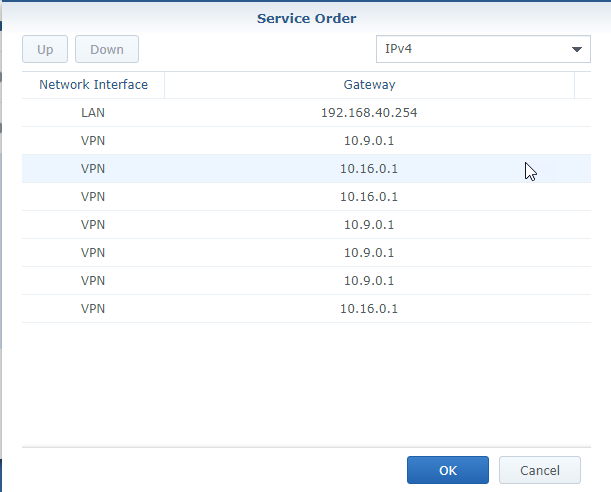Select the sixth row, VPN 10.9.0.1
The height and width of the screenshot is (492, 611).
coord(93,253)
